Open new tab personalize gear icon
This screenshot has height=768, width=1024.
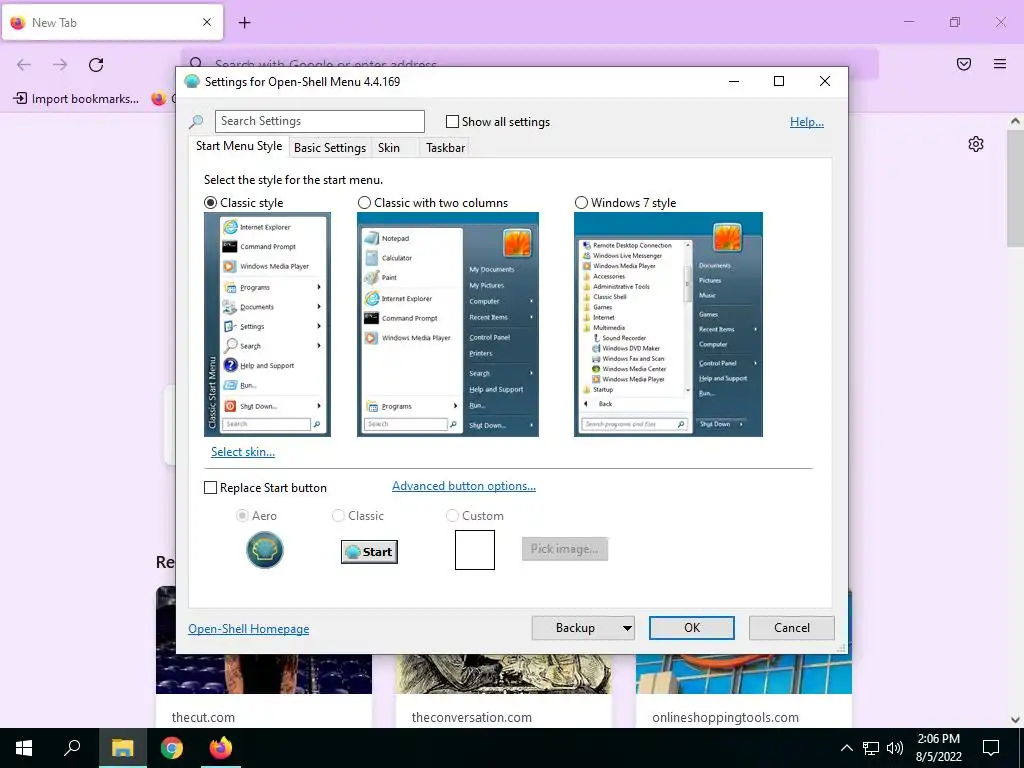coord(976,144)
